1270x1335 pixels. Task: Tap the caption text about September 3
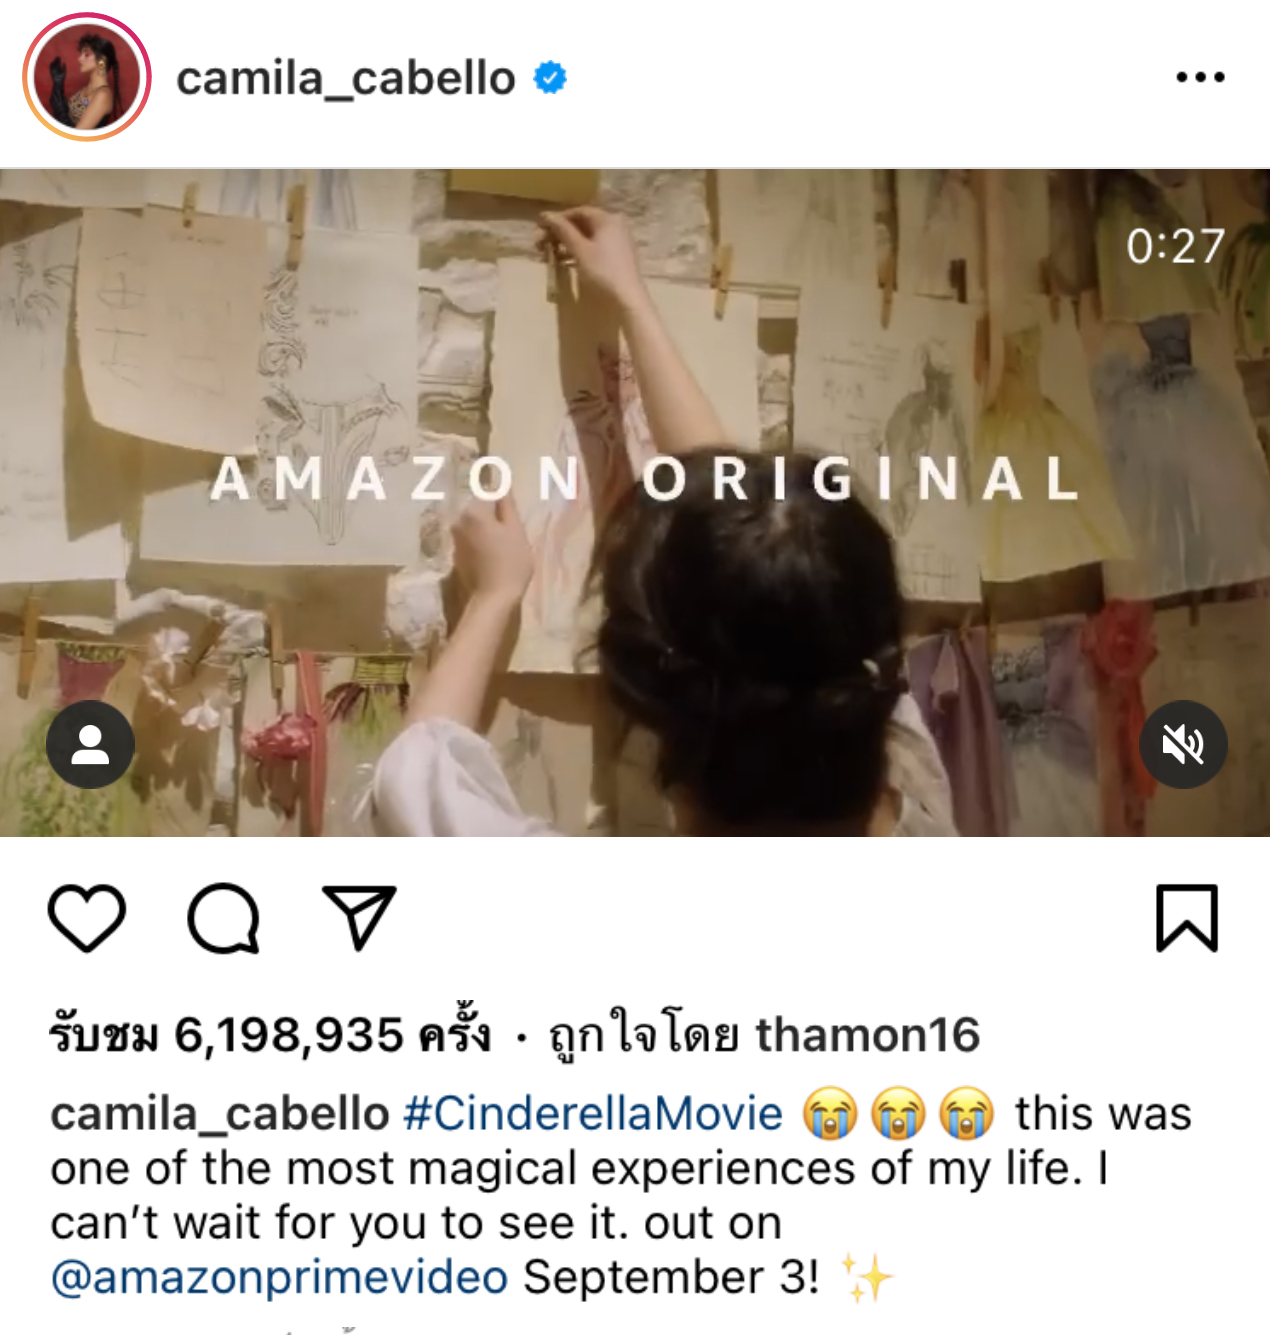[x=670, y=1277]
